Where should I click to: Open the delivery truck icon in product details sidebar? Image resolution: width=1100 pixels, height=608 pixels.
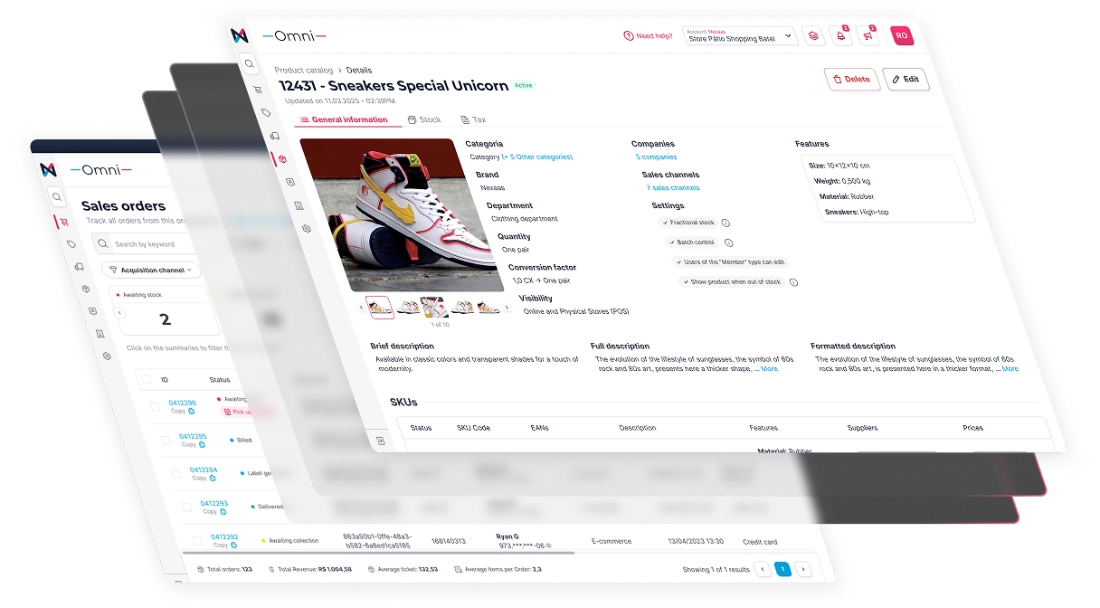[274, 136]
